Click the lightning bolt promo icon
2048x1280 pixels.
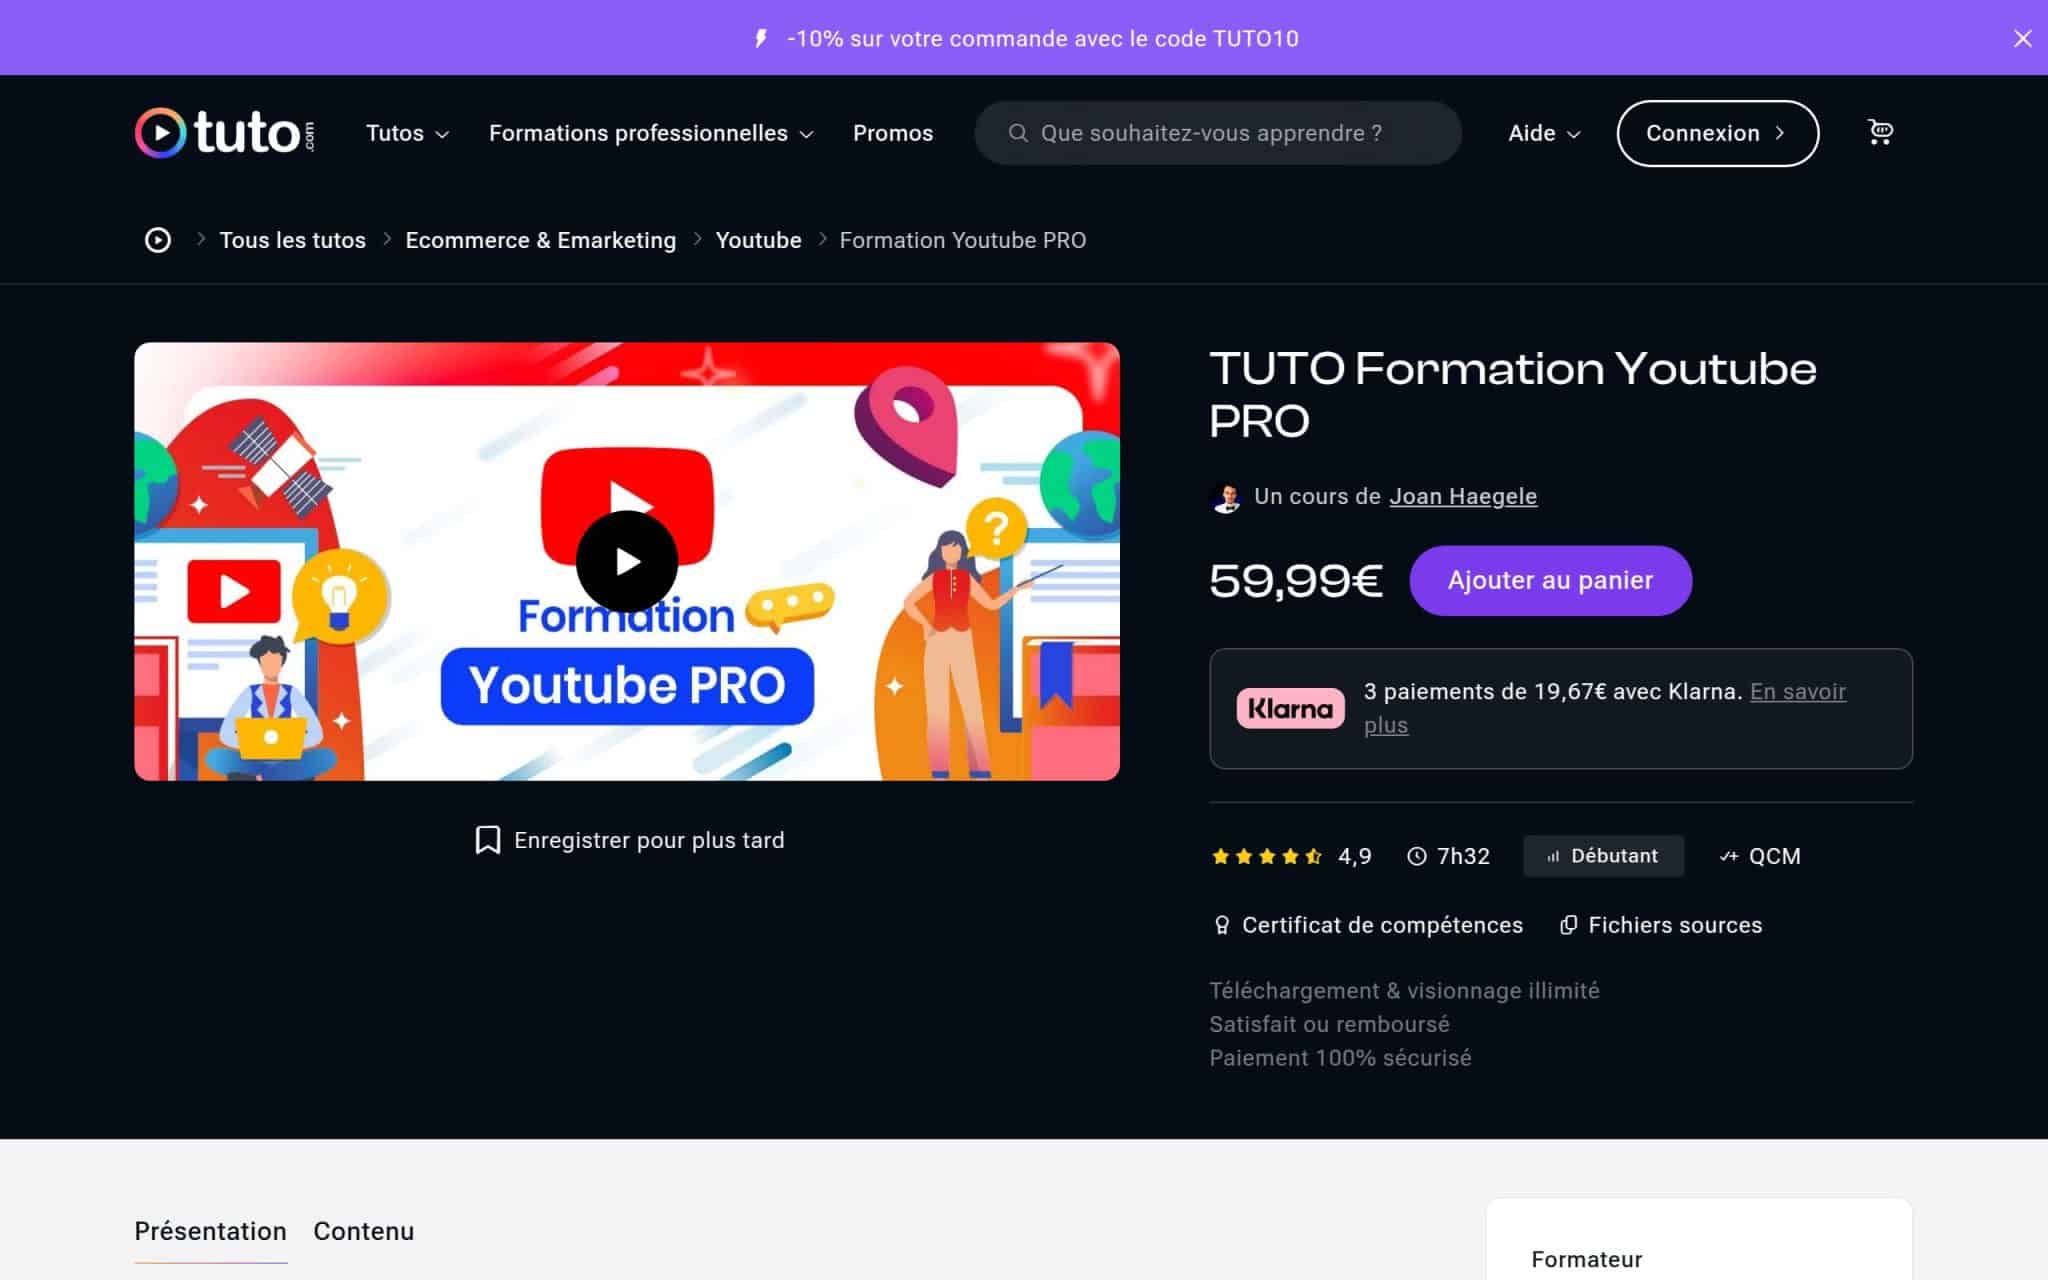pos(761,38)
